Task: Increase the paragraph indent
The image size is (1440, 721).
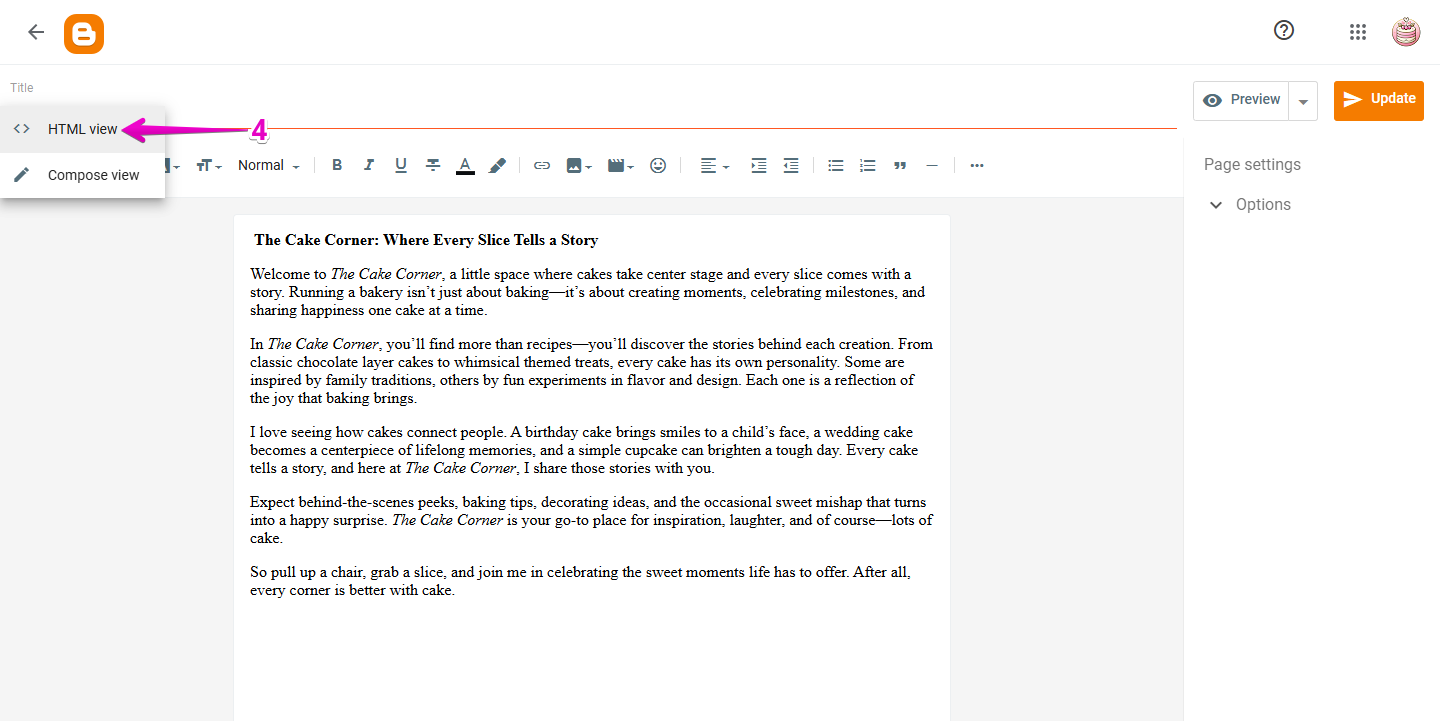Action: coord(758,165)
